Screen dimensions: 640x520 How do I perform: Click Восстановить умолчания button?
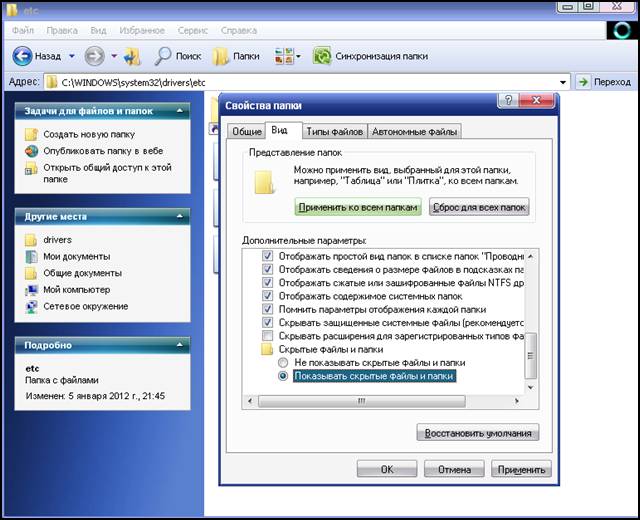(x=478, y=433)
